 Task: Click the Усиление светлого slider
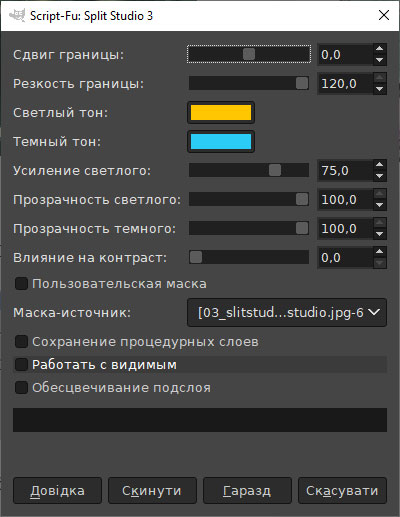coord(249,170)
